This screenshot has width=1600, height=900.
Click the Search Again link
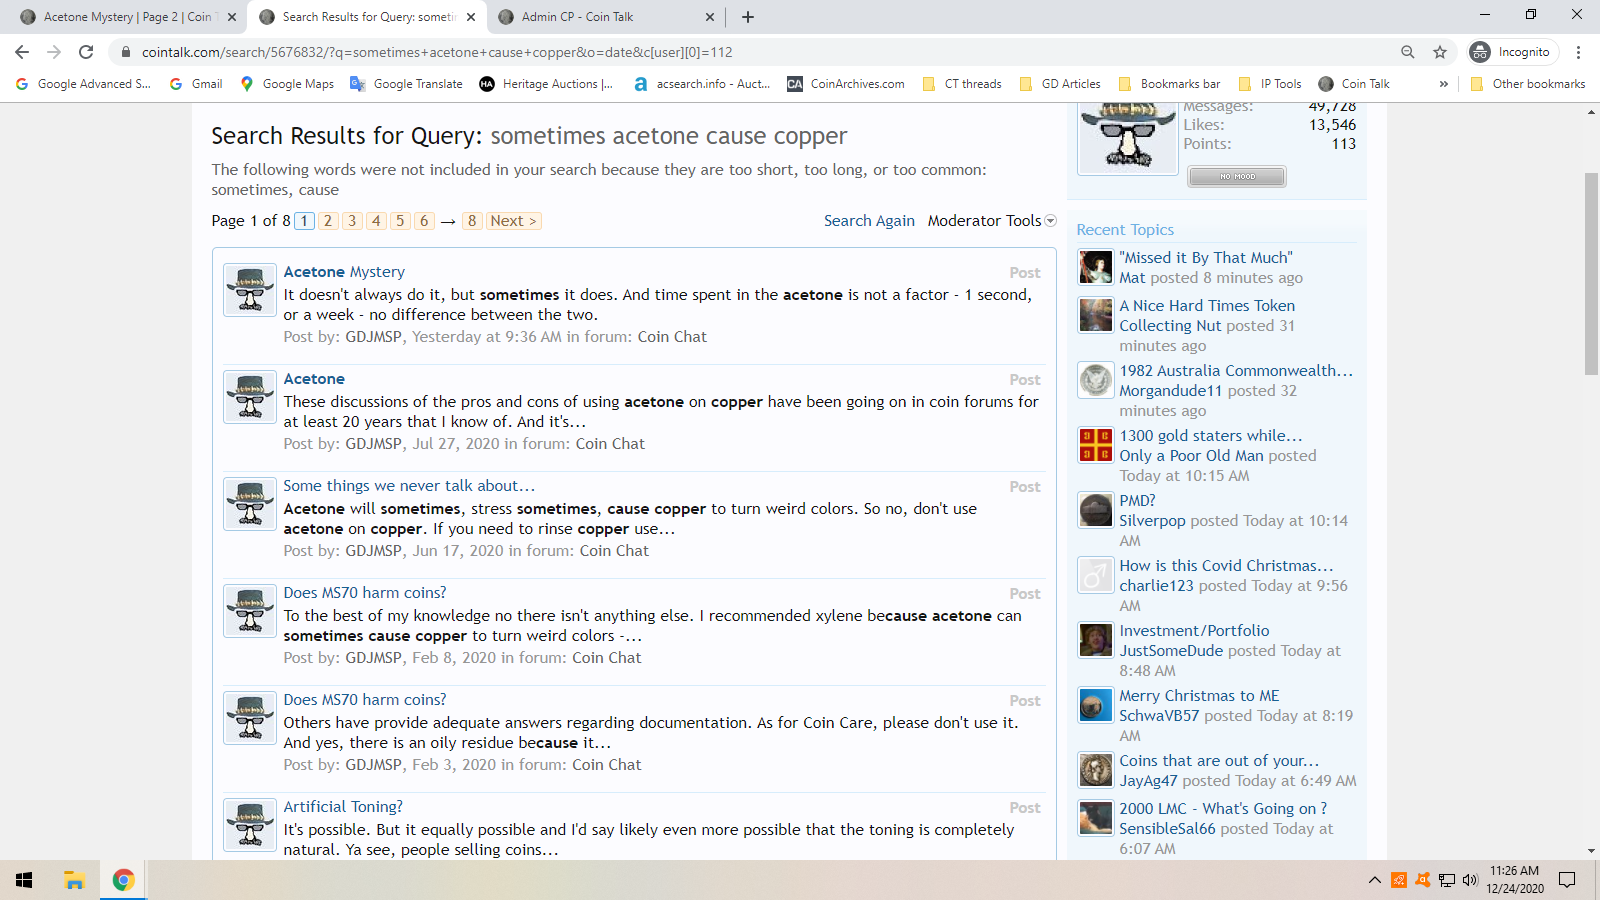pos(868,221)
